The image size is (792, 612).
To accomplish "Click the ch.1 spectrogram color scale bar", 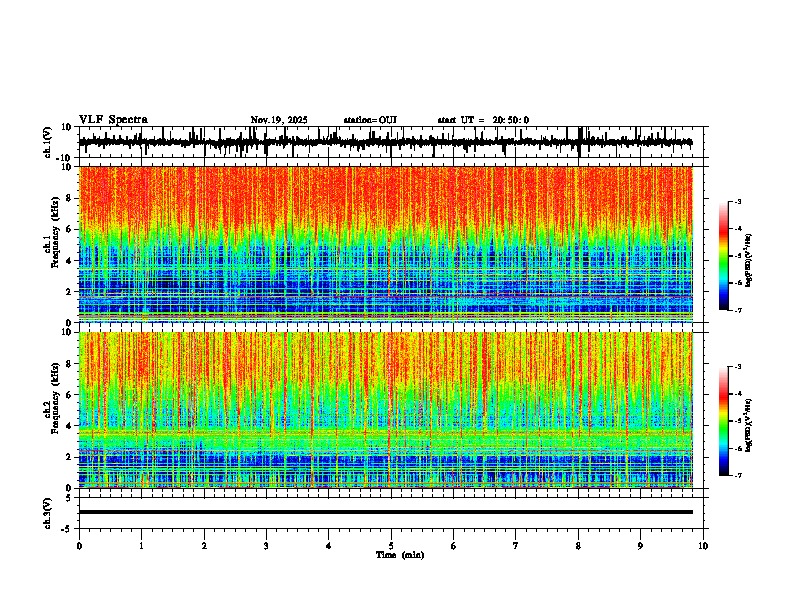I will (x=724, y=256).
